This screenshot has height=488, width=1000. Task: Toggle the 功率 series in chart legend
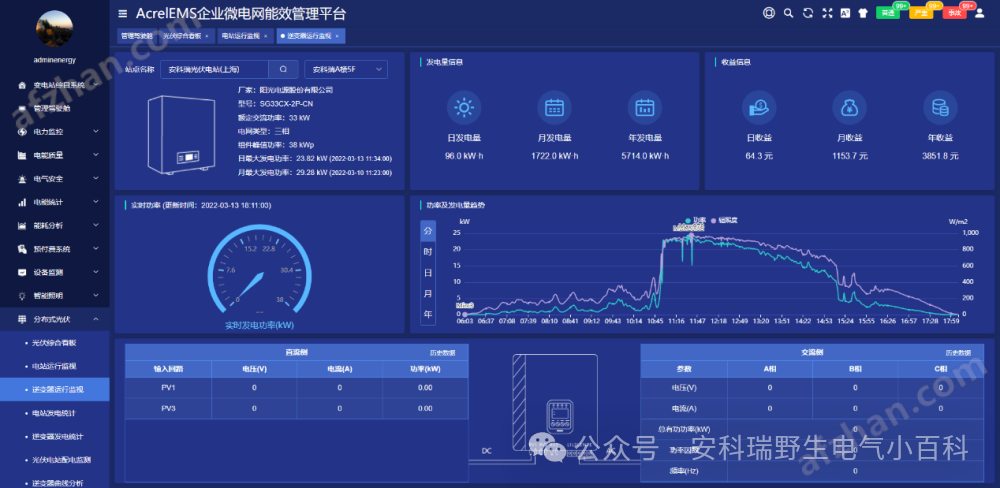(696, 220)
